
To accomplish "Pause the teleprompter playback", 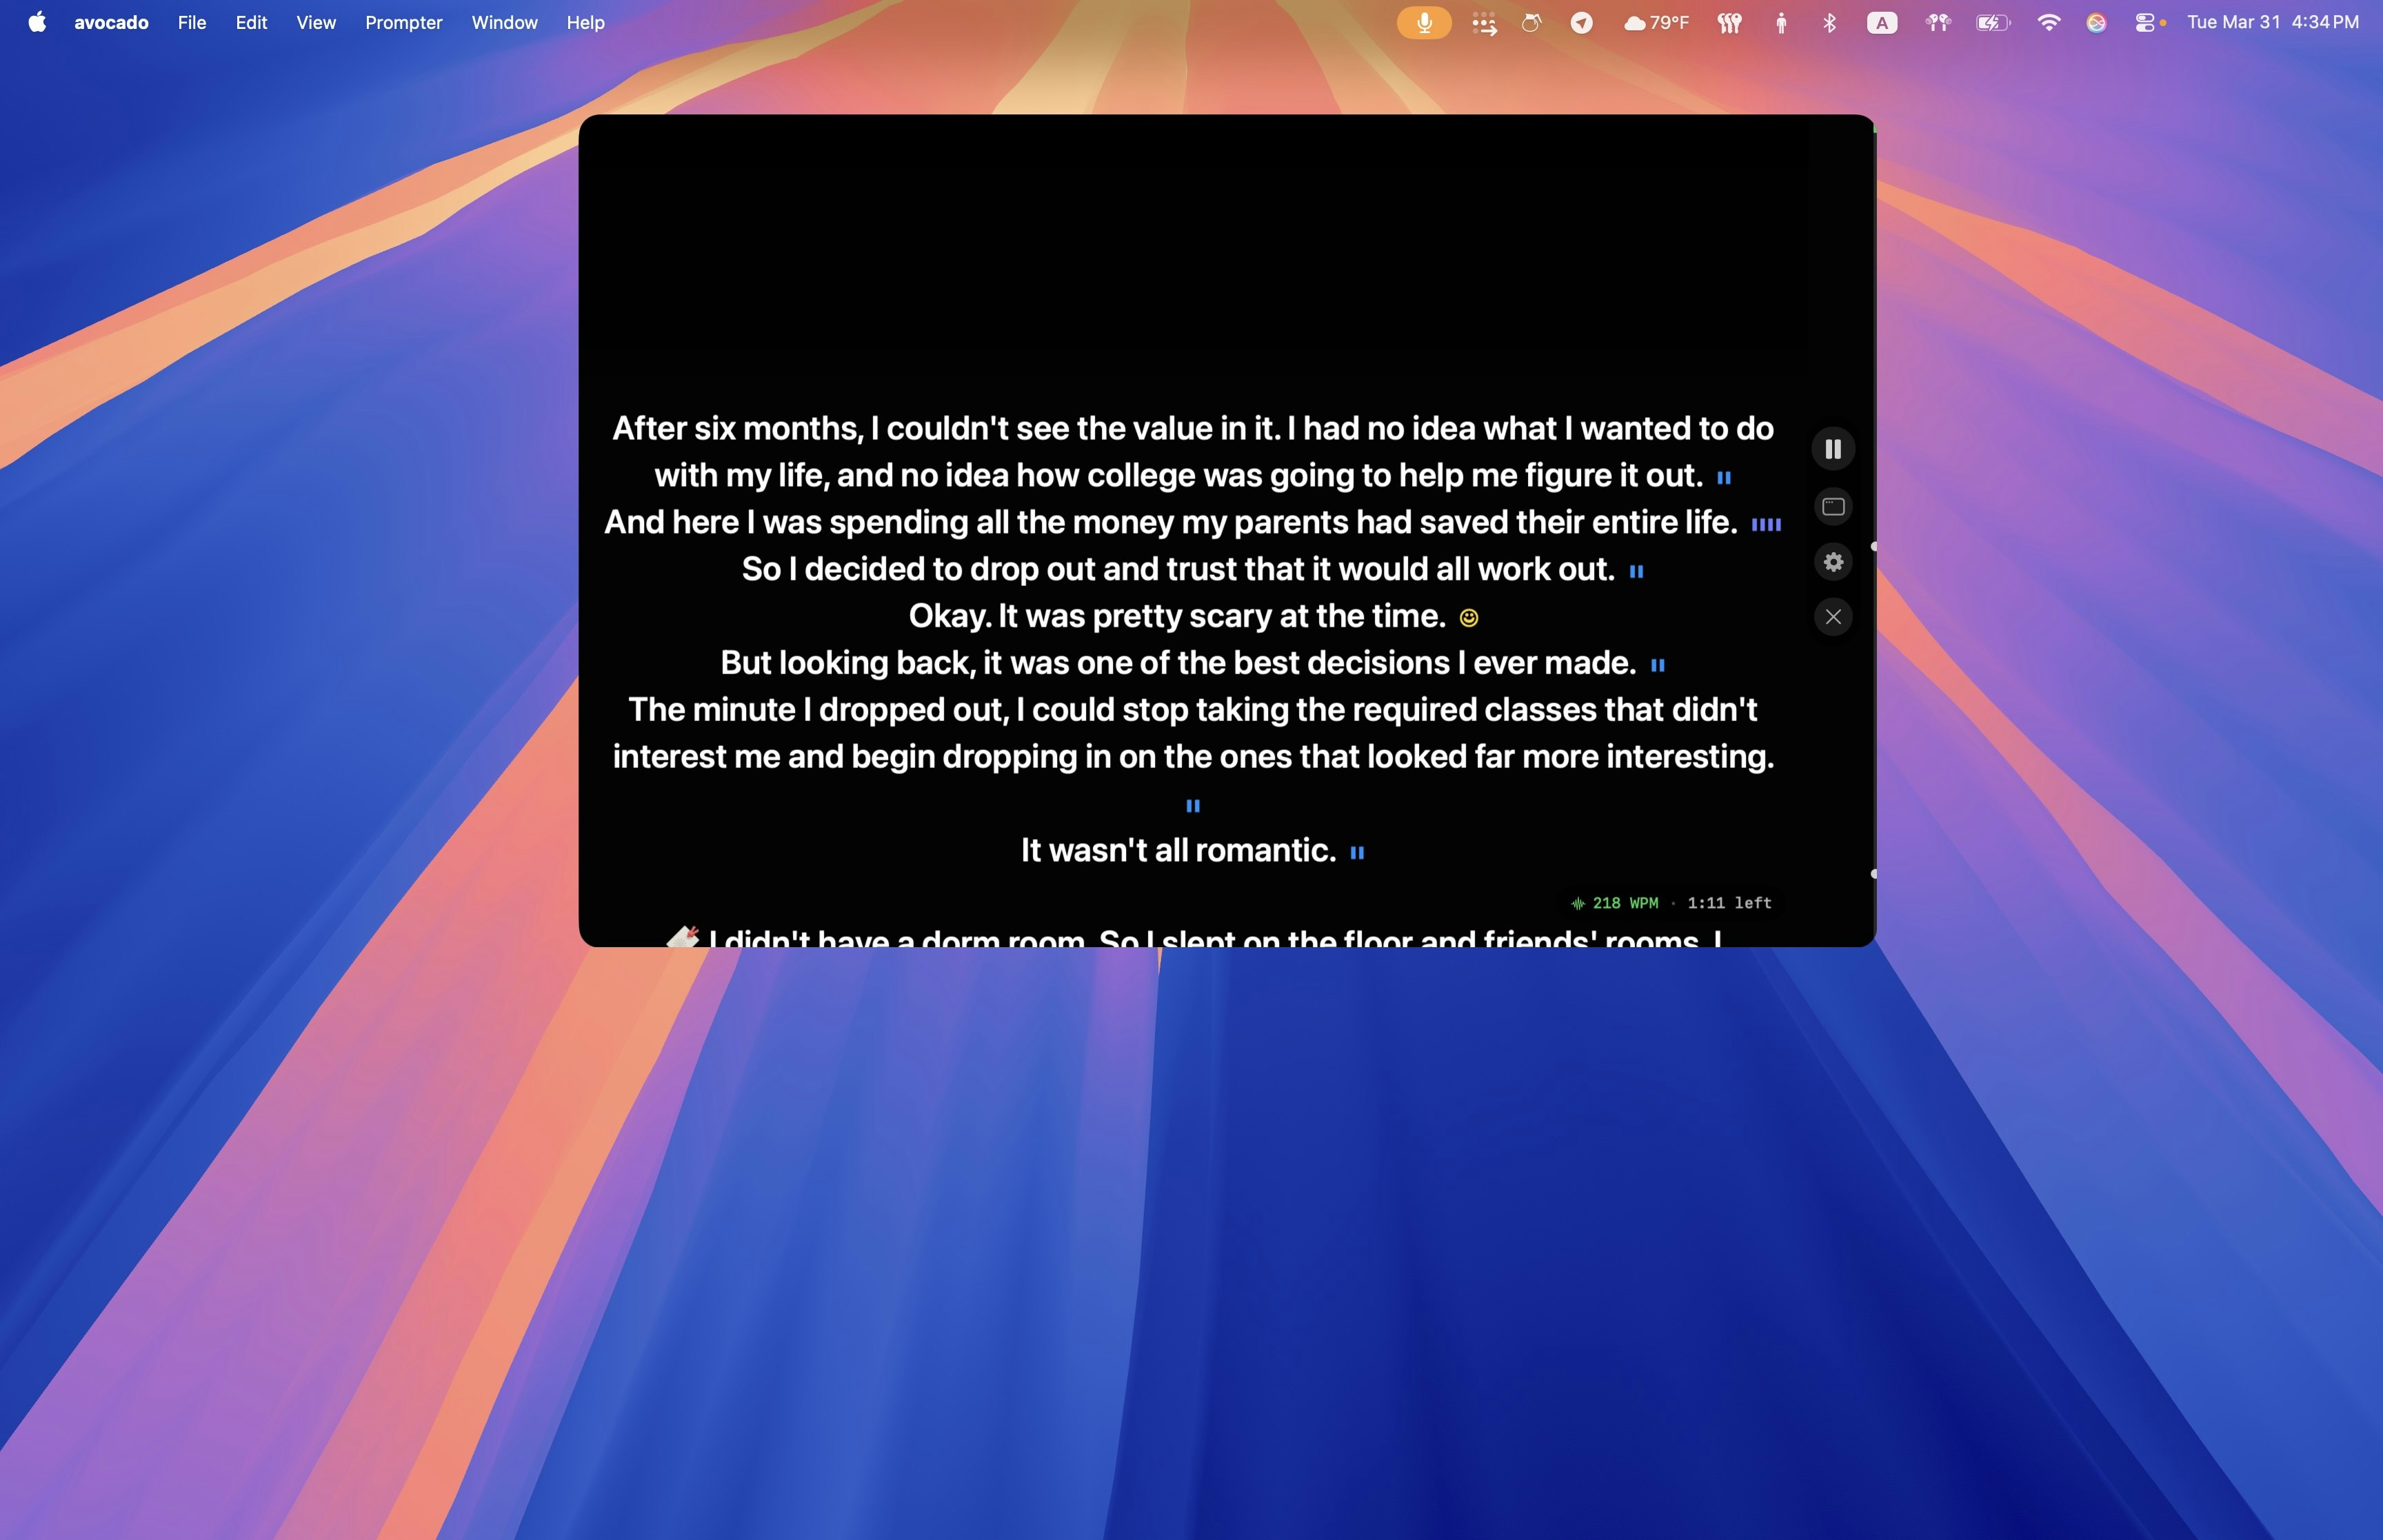I will [1833, 449].
